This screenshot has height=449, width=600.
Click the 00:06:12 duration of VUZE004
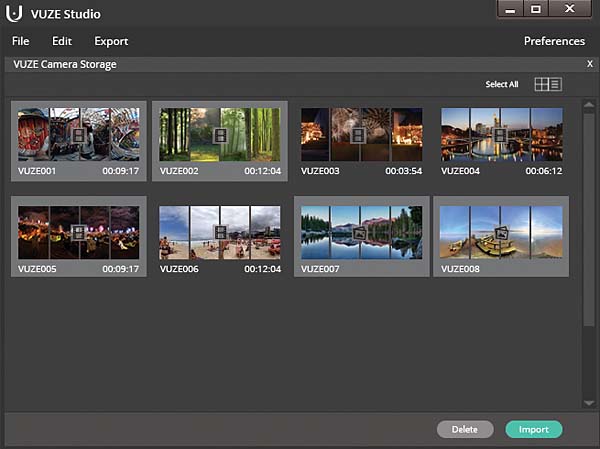pos(544,171)
